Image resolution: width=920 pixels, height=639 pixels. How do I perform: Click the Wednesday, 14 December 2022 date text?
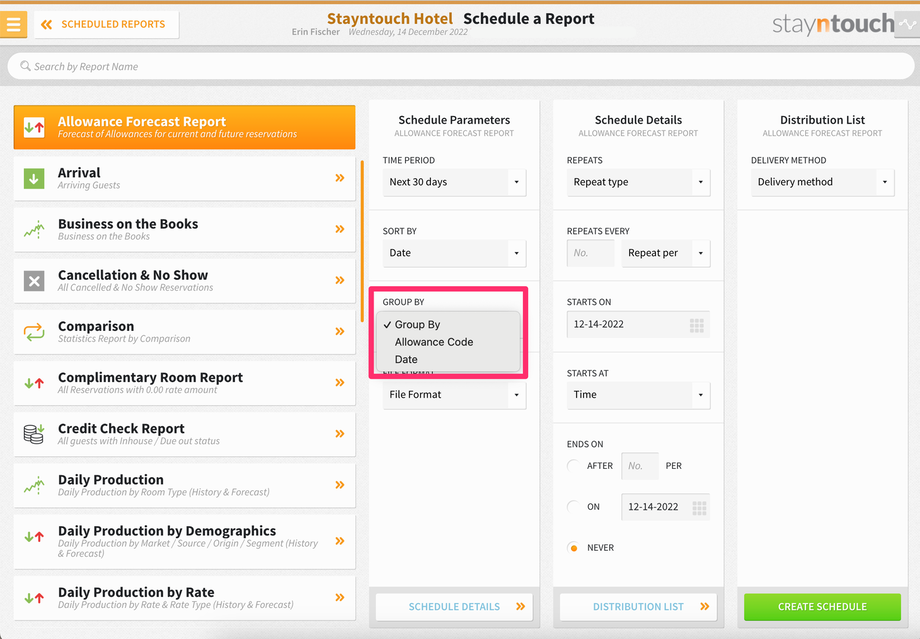click(x=408, y=32)
